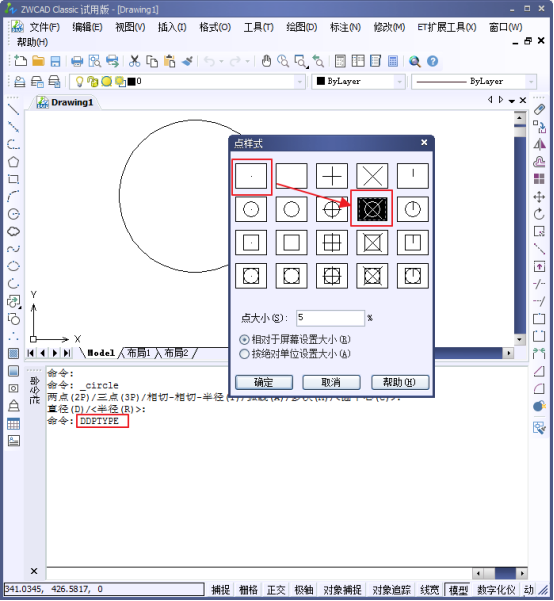Switch to the 布局1 layout tab
Image resolution: width=554 pixels, height=601 pixels.
[138, 353]
